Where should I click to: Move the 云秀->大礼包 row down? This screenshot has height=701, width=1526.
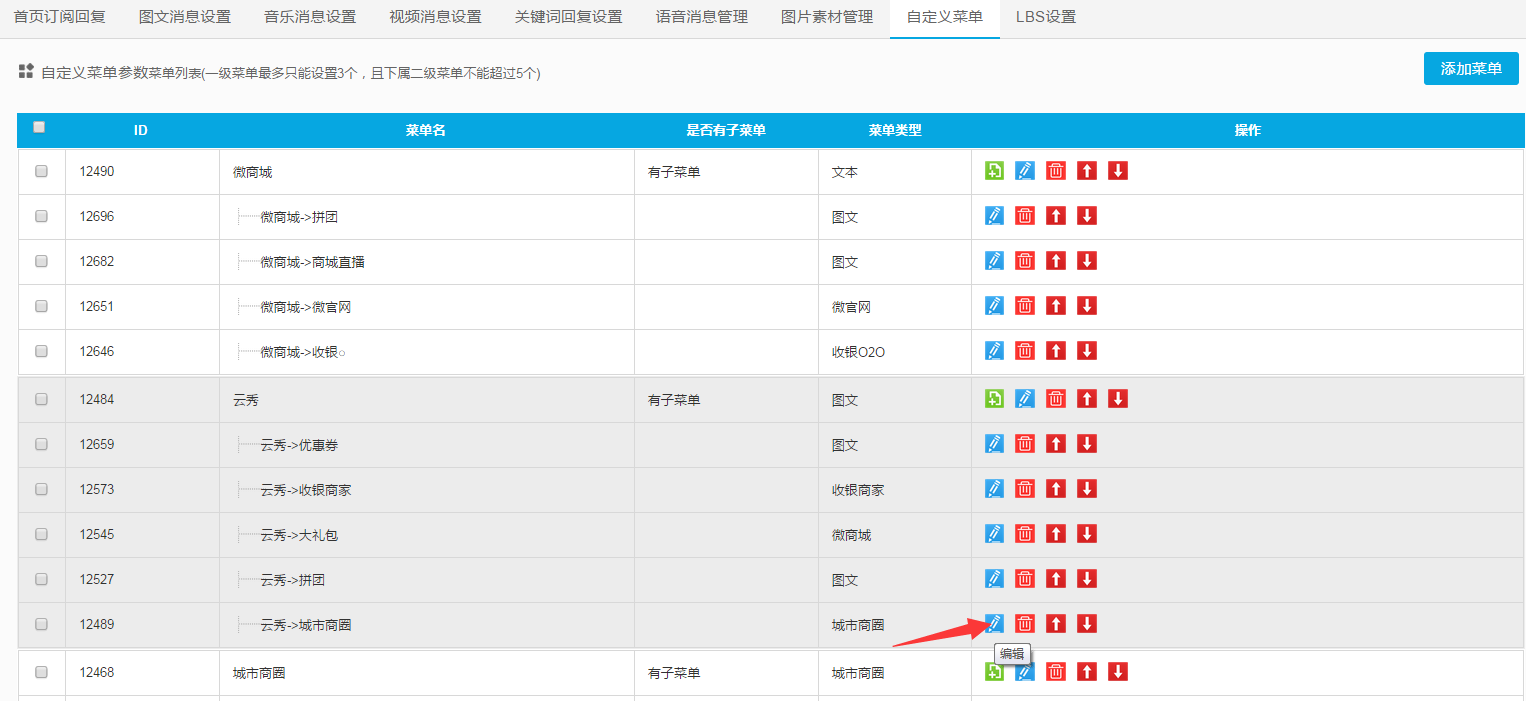point(1087,534)
